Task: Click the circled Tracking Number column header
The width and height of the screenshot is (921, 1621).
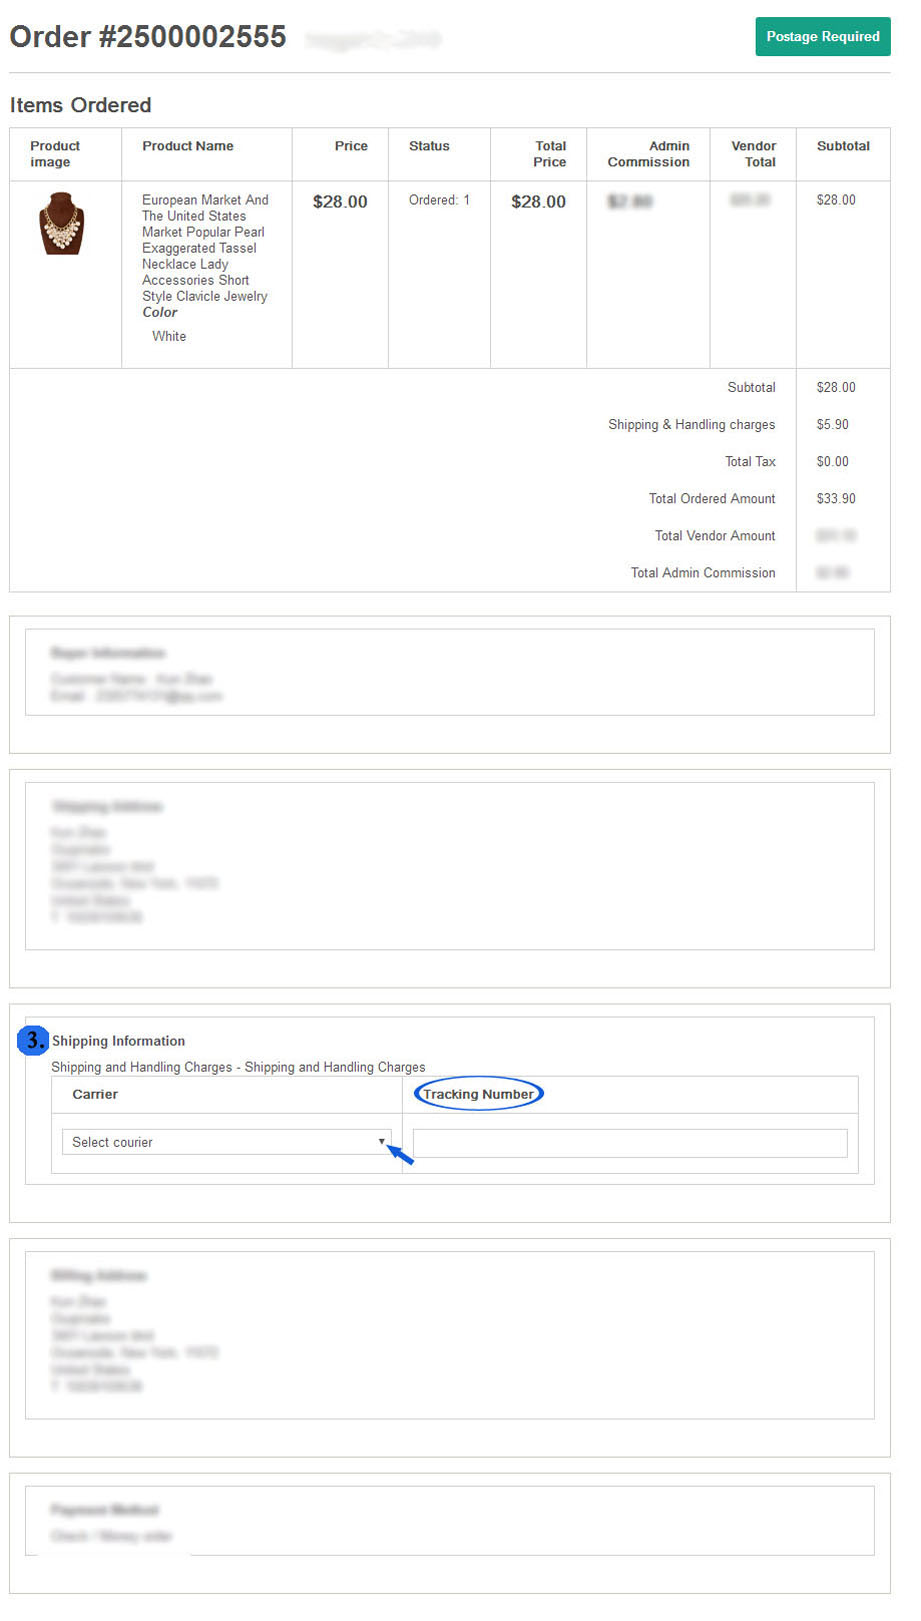Action: 478,1094
